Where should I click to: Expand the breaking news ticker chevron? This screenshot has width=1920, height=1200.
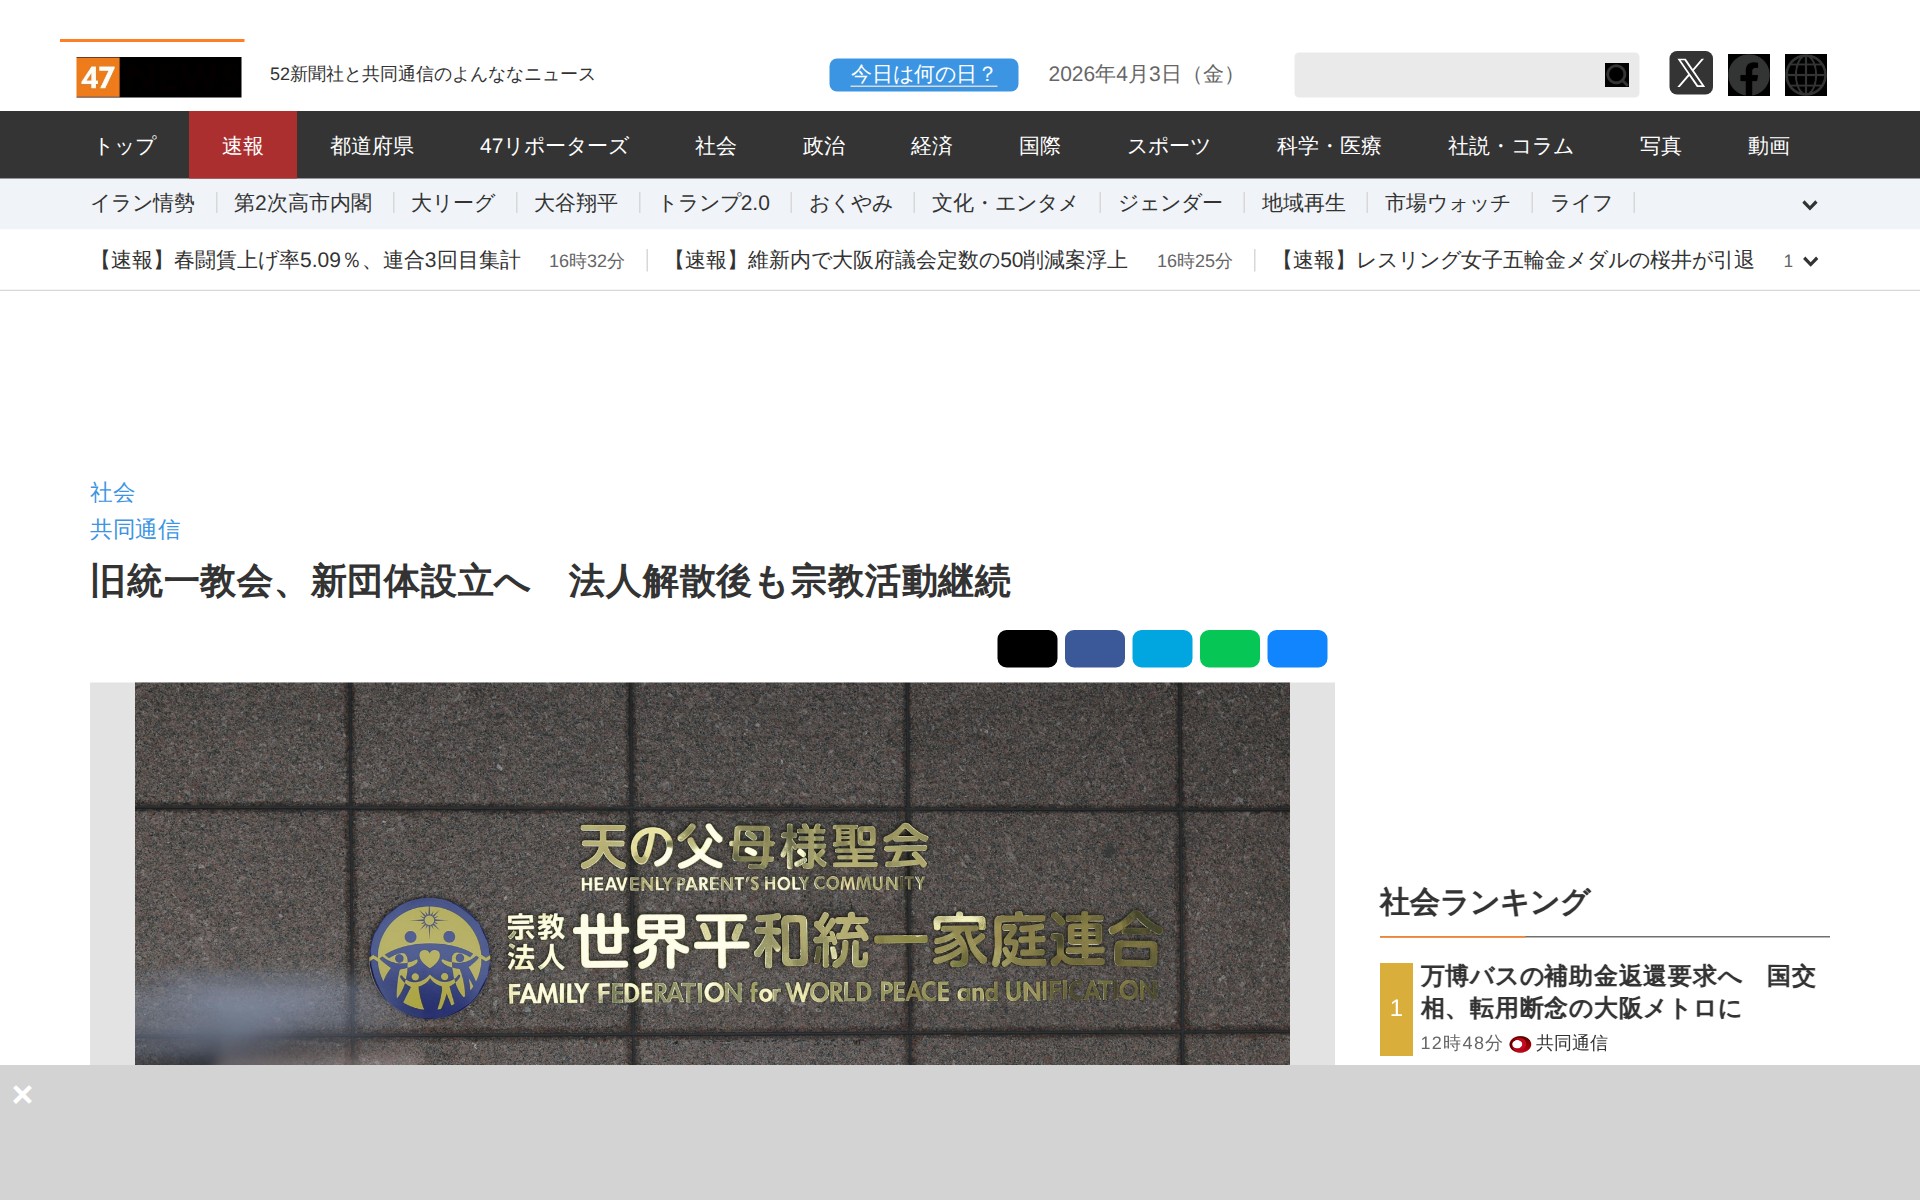1809,261
